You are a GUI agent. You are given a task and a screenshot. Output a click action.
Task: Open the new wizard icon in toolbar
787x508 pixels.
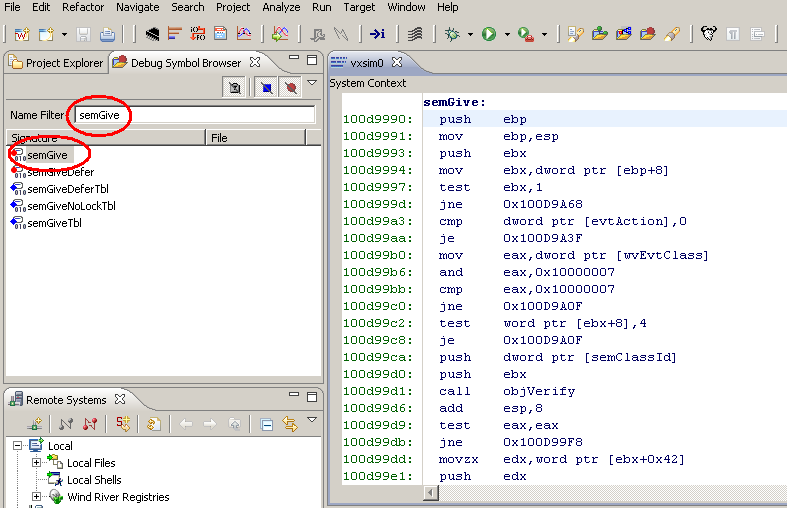(22, 34)
